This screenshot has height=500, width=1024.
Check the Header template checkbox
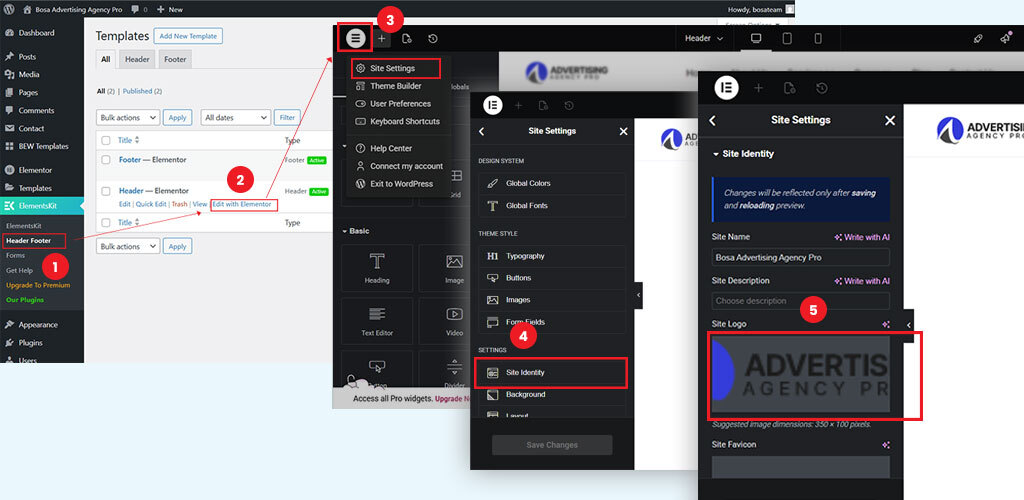pos(106,191)
